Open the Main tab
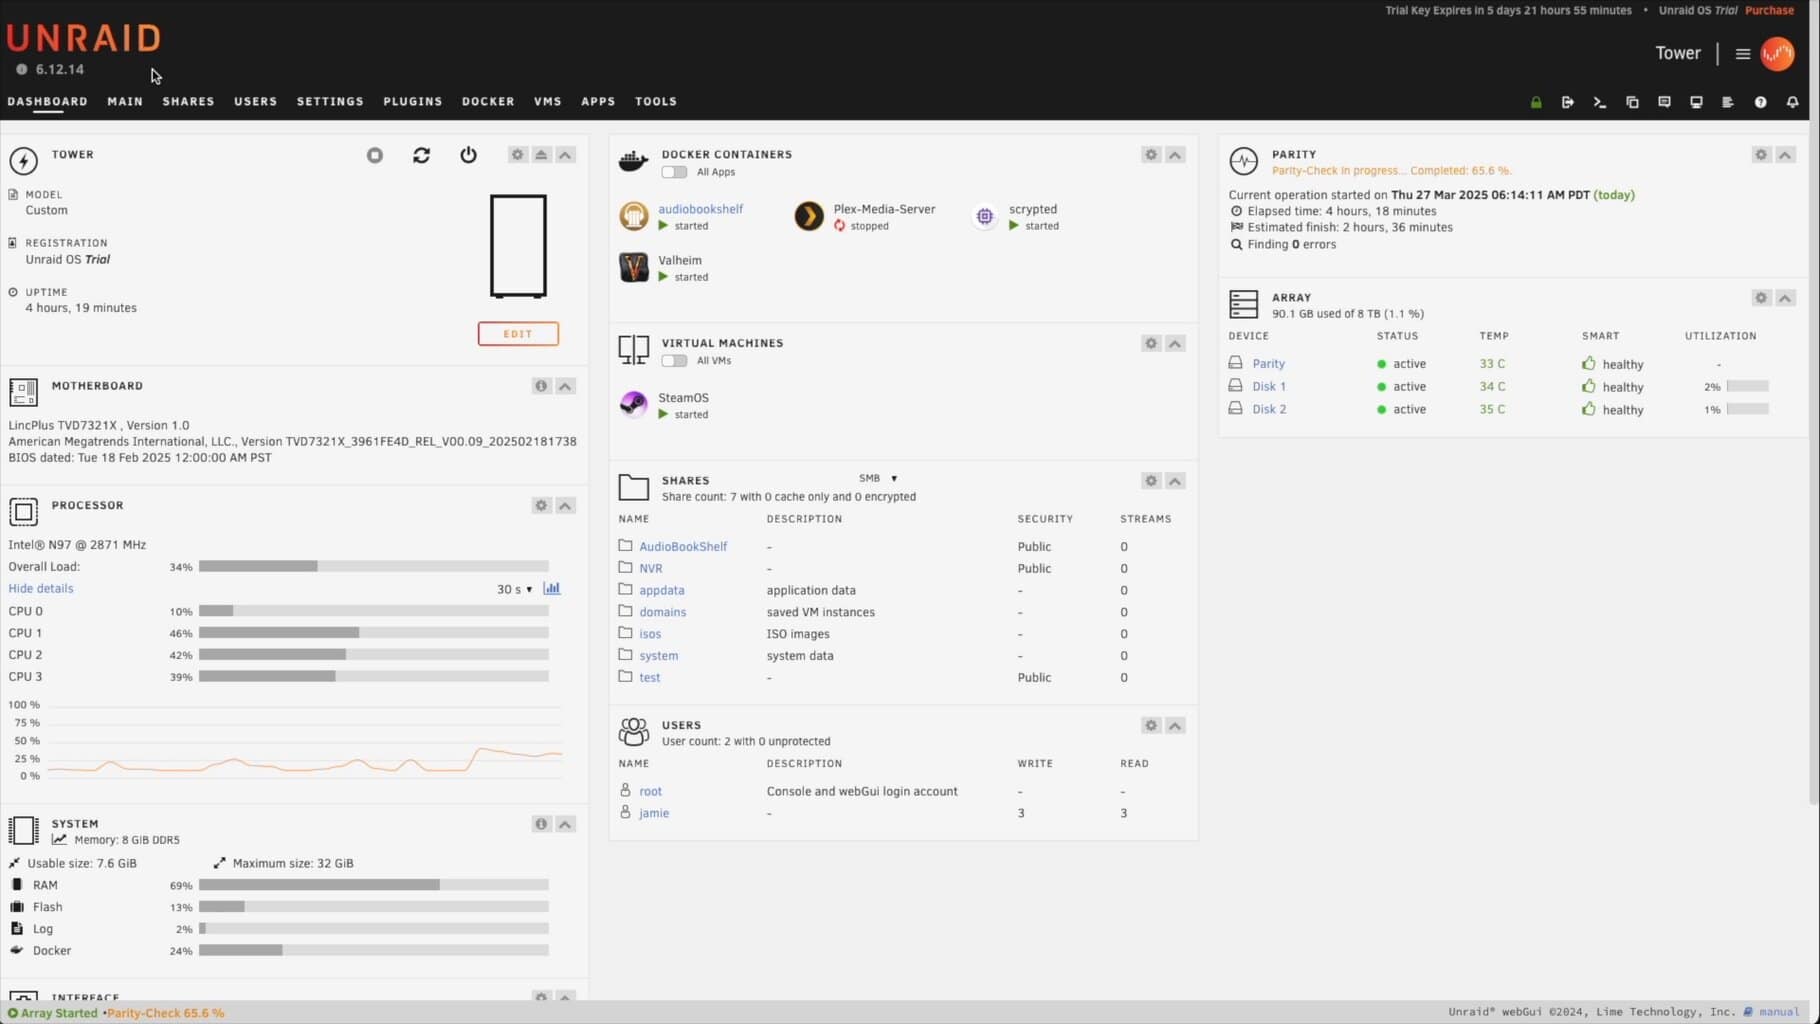 click(x=125, y=102)
